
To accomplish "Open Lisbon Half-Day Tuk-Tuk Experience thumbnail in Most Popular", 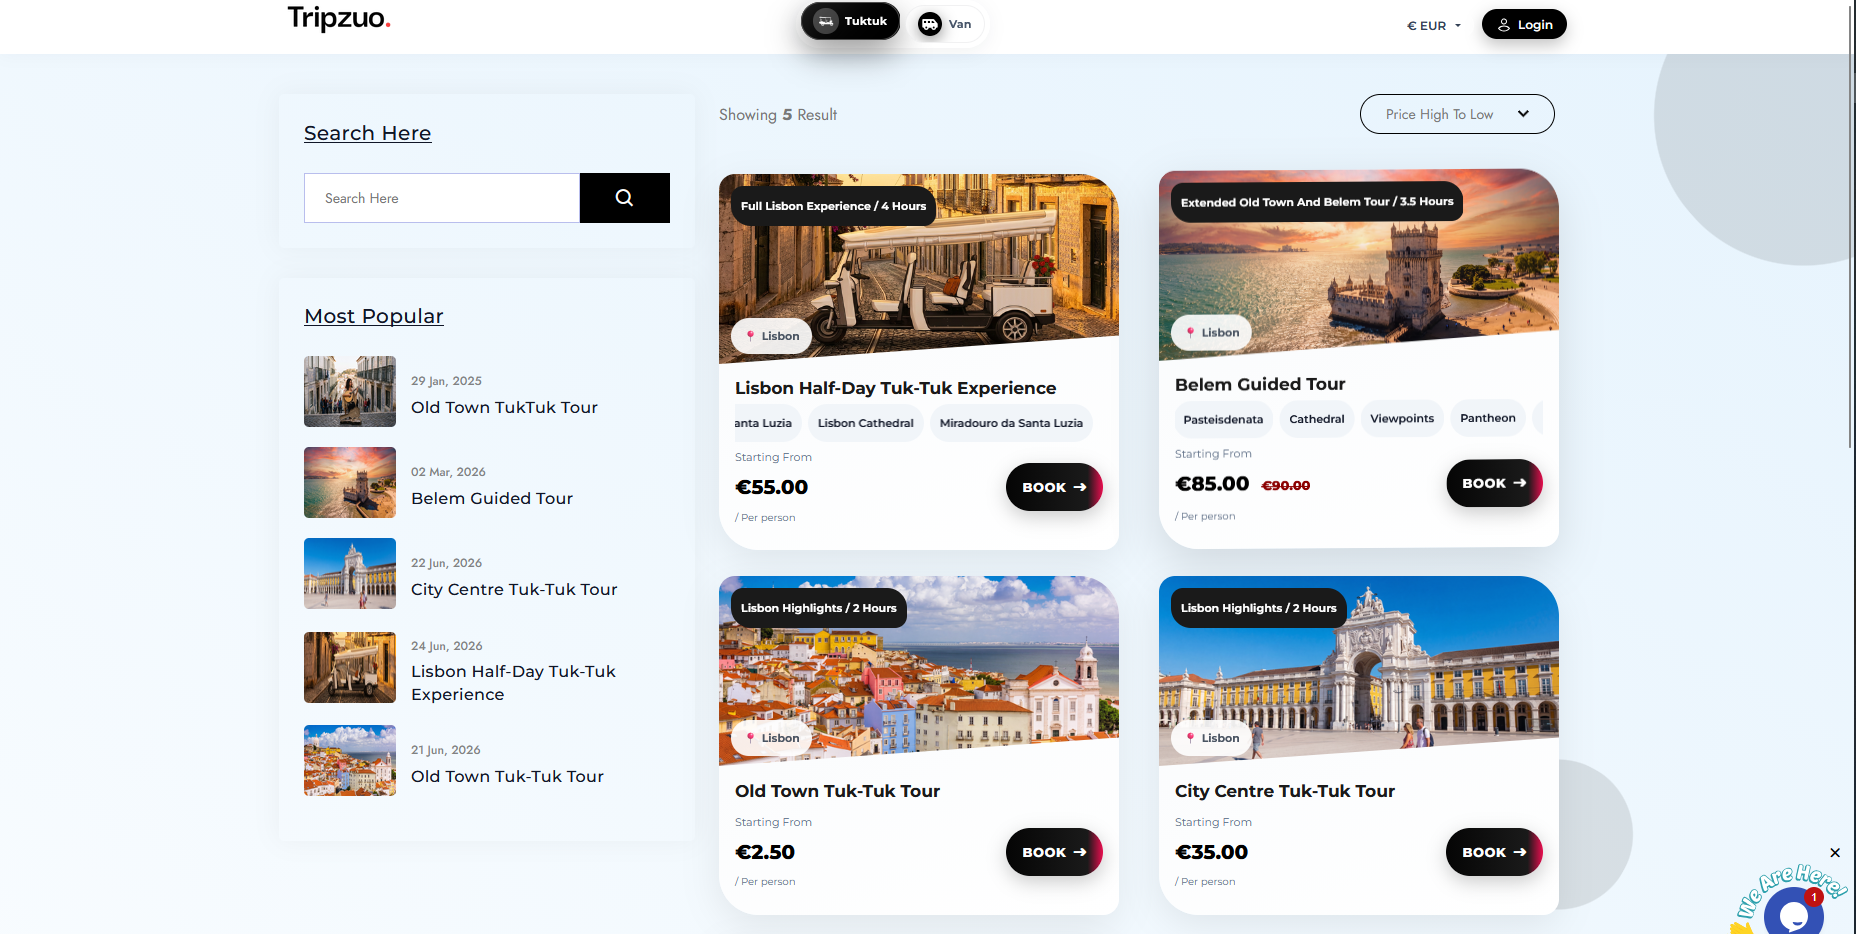I will (x=350, y=667).
